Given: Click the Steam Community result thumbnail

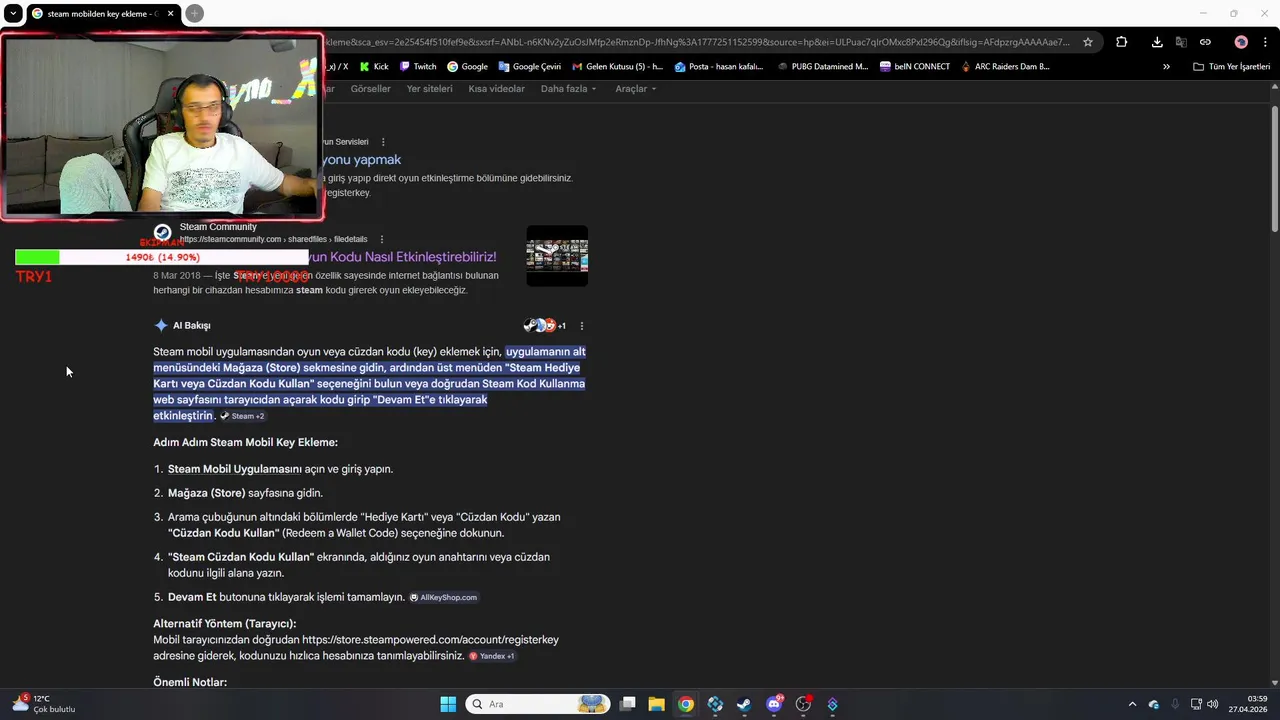Looking at the screenshot, I should point(557,256).
